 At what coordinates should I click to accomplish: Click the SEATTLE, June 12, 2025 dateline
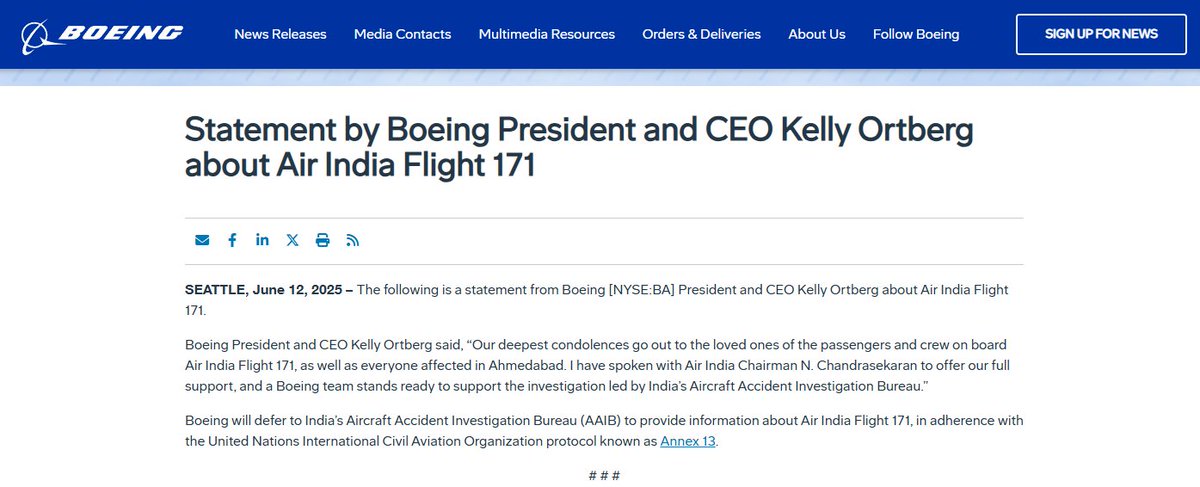click(x=268, y=290)
